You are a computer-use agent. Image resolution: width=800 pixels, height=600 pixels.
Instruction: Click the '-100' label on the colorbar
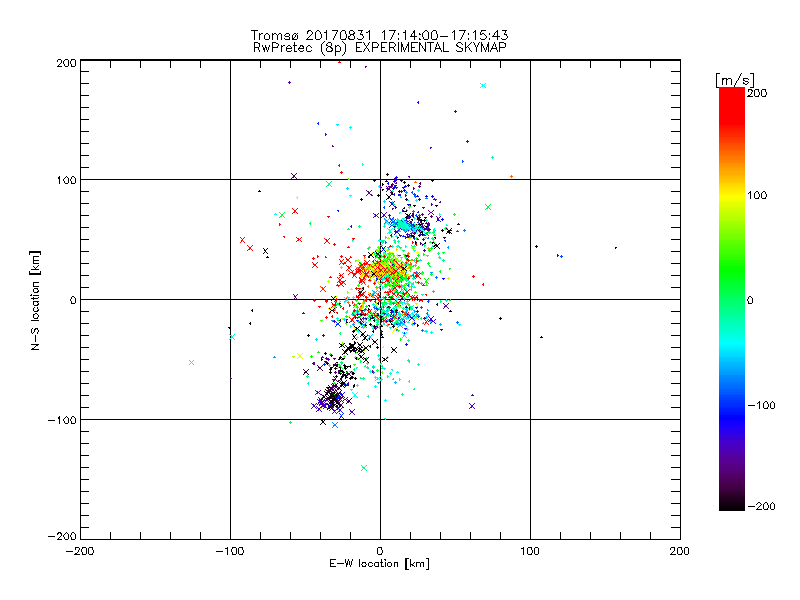click(761, 405)
